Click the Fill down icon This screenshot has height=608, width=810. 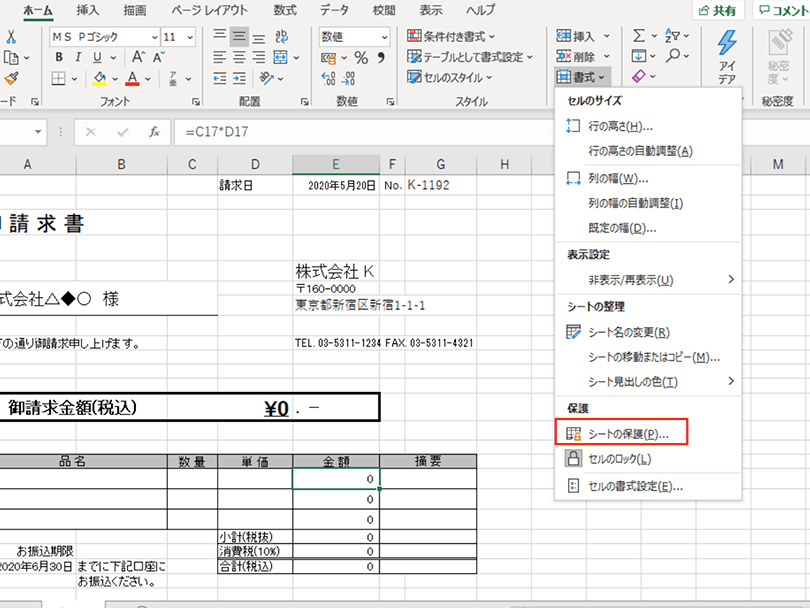638,56
